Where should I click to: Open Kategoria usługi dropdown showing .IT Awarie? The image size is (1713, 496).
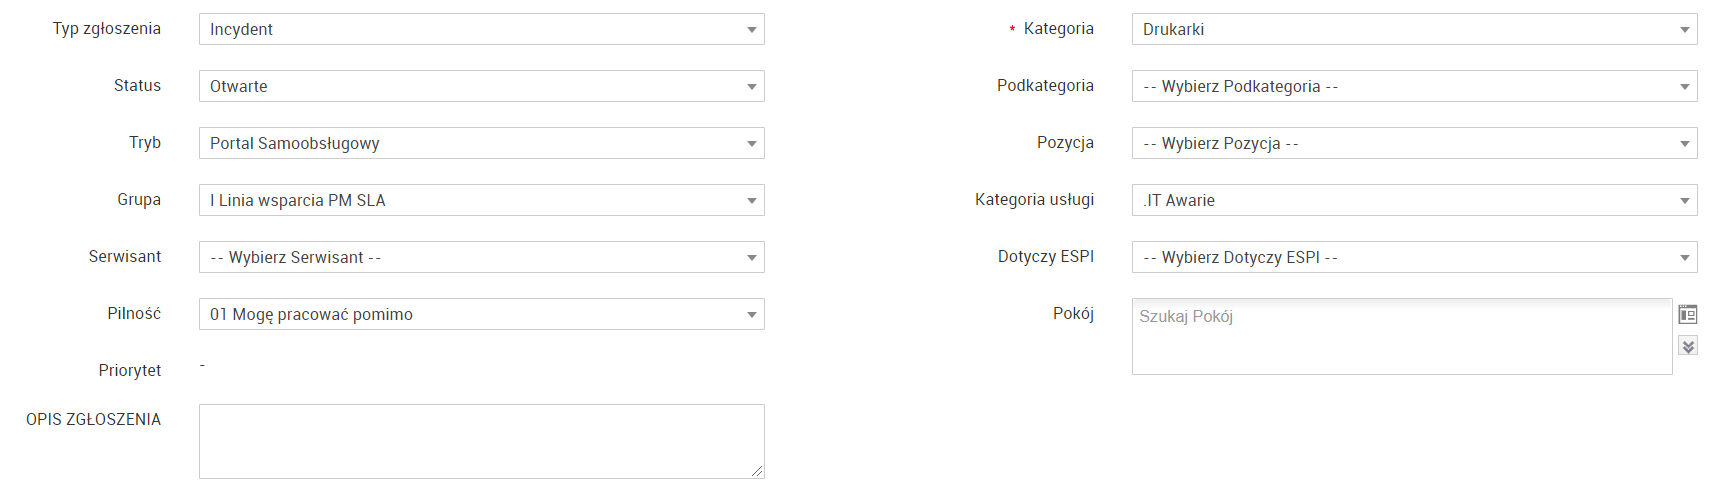tap(1414, 200)
